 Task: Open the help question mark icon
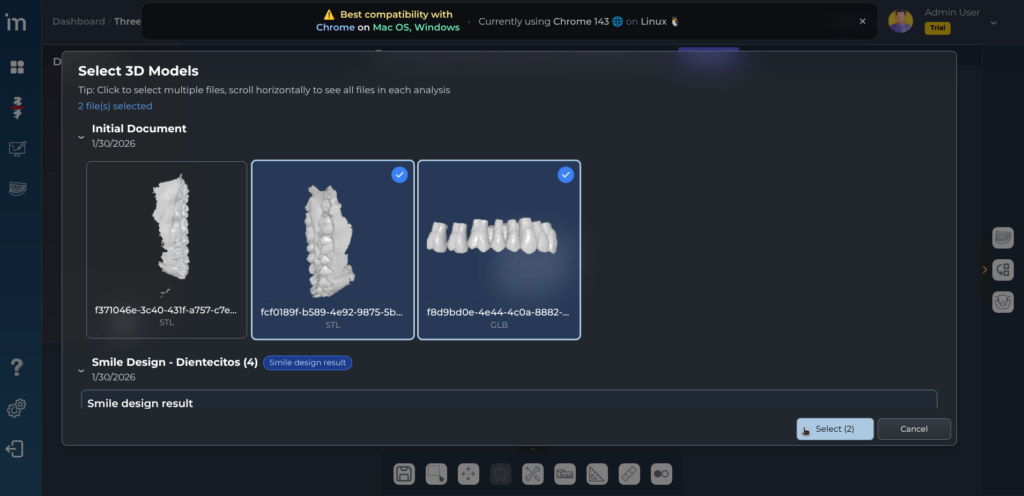coord(16,367)
